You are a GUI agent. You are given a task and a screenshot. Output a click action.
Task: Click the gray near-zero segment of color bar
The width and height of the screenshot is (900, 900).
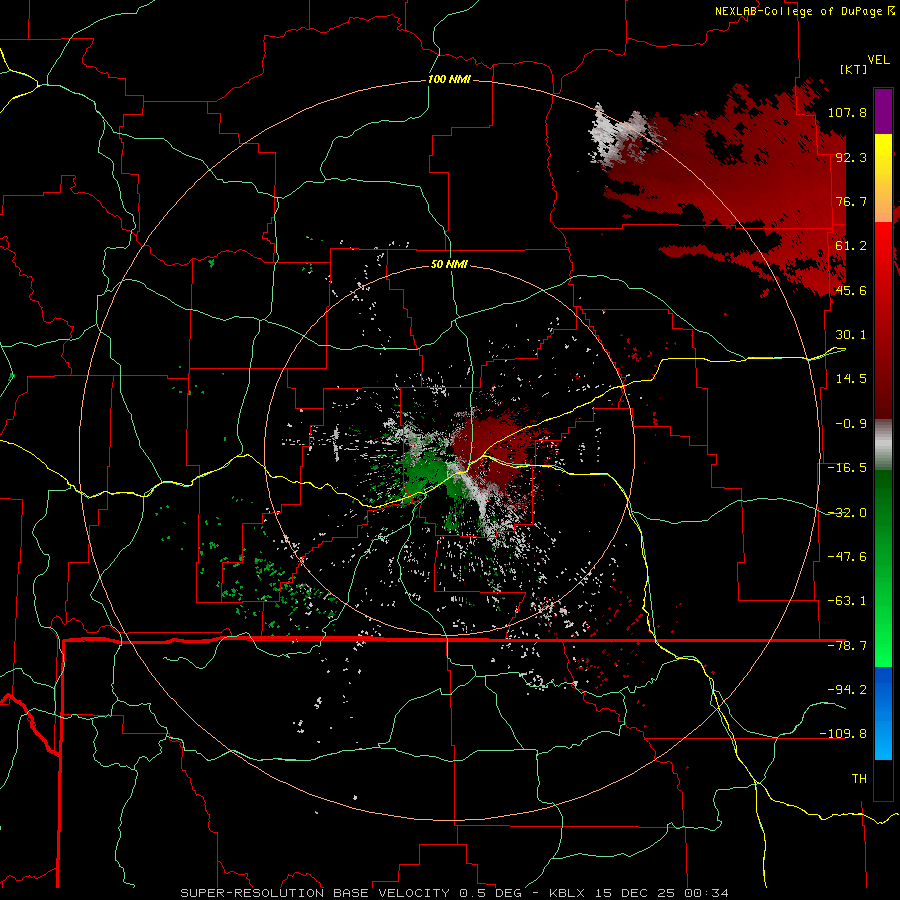click(x=883, y=445)
